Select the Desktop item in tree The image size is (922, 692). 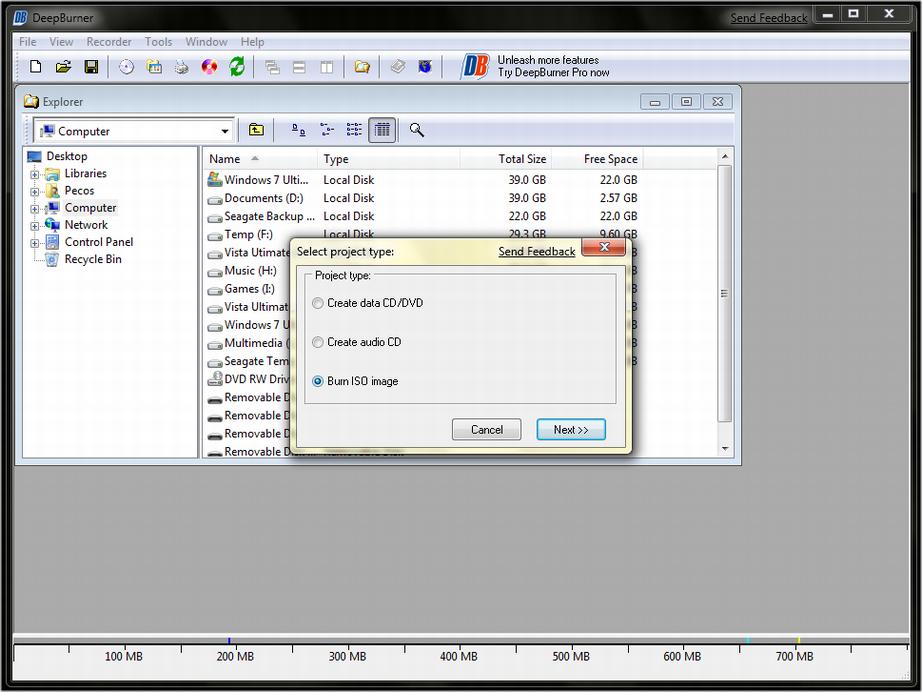(66, 156)
